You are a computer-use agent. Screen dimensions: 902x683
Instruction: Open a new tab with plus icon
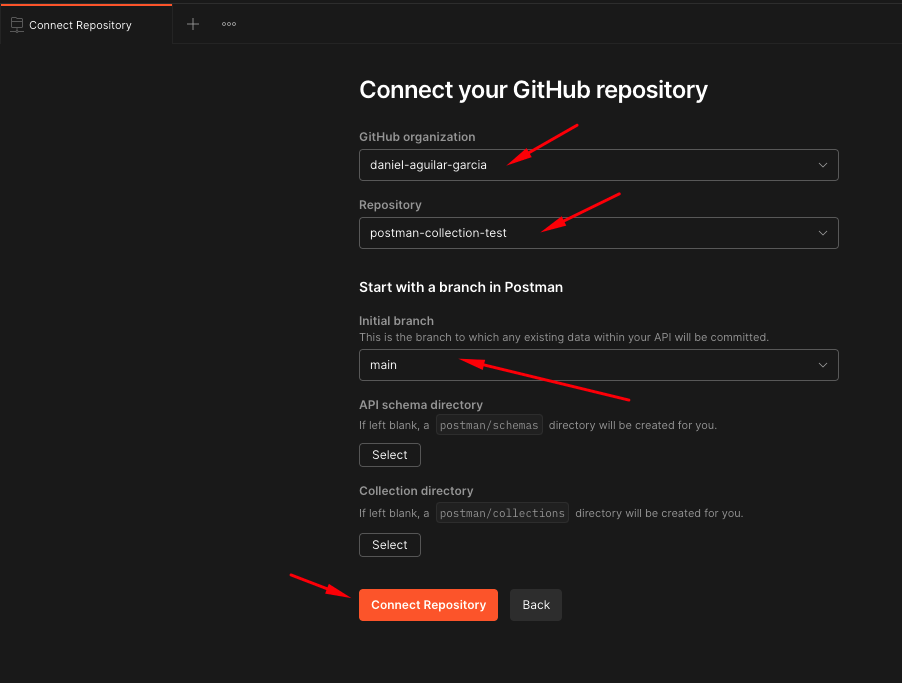click(x=193, y=24)
